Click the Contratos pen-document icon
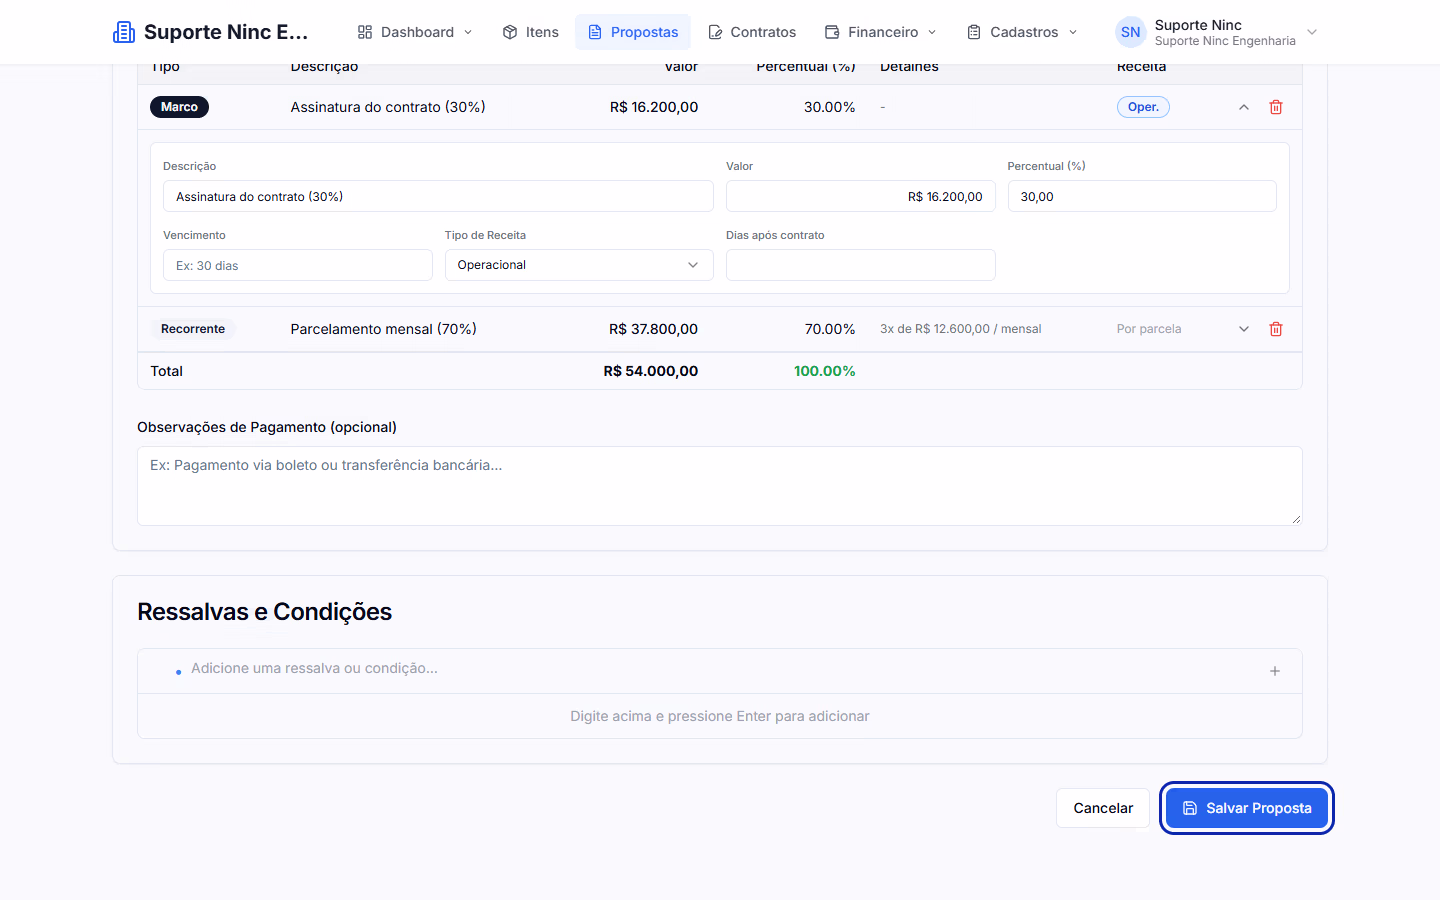This screenshot has height=900, width=1440. 715,32
